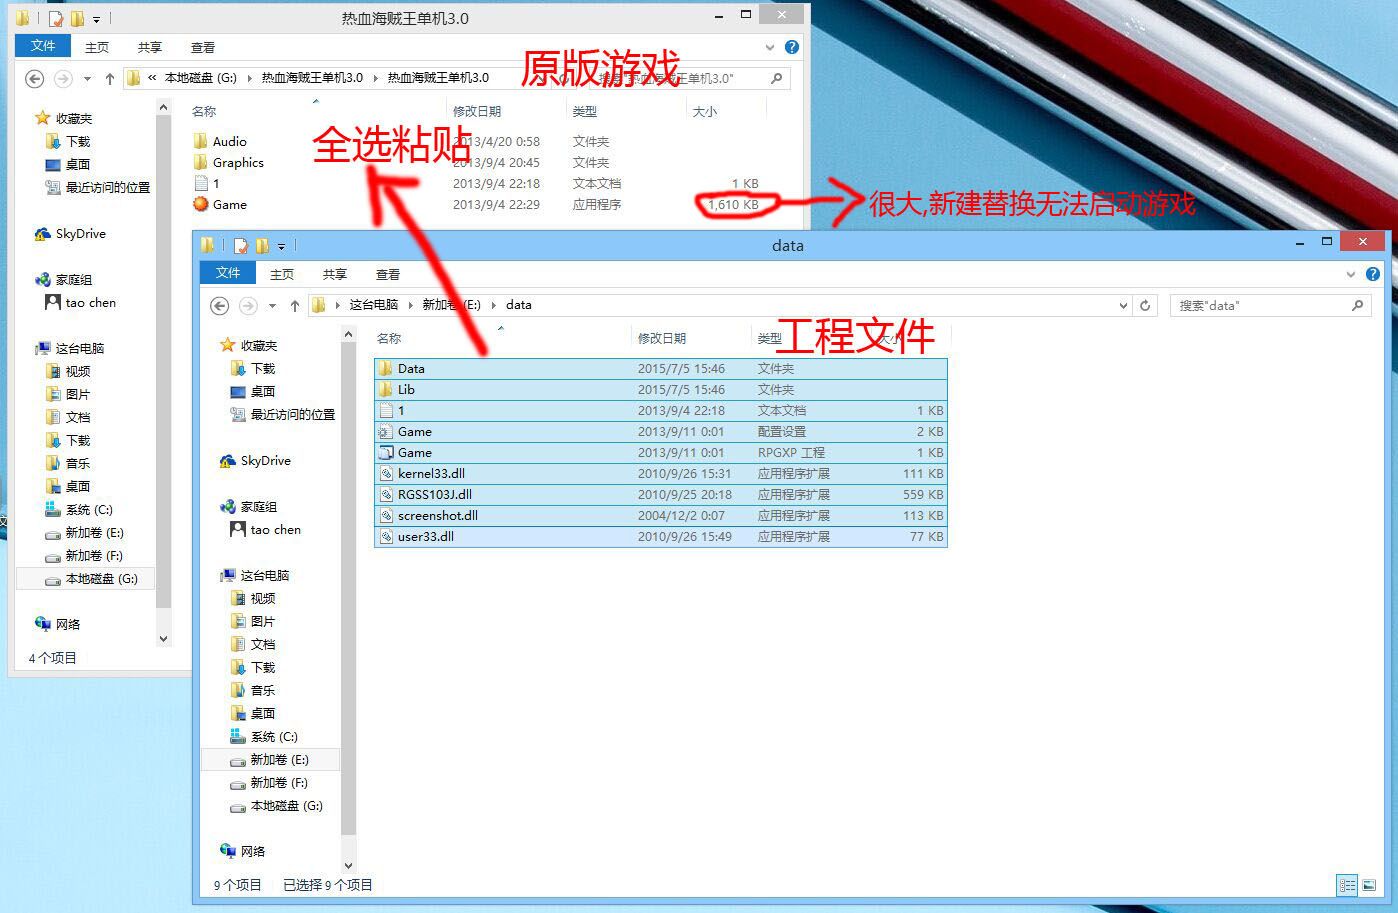Screen dimensions: 1398x913
Task: Click search magnifier in data window
Action: pos(1357,305)
